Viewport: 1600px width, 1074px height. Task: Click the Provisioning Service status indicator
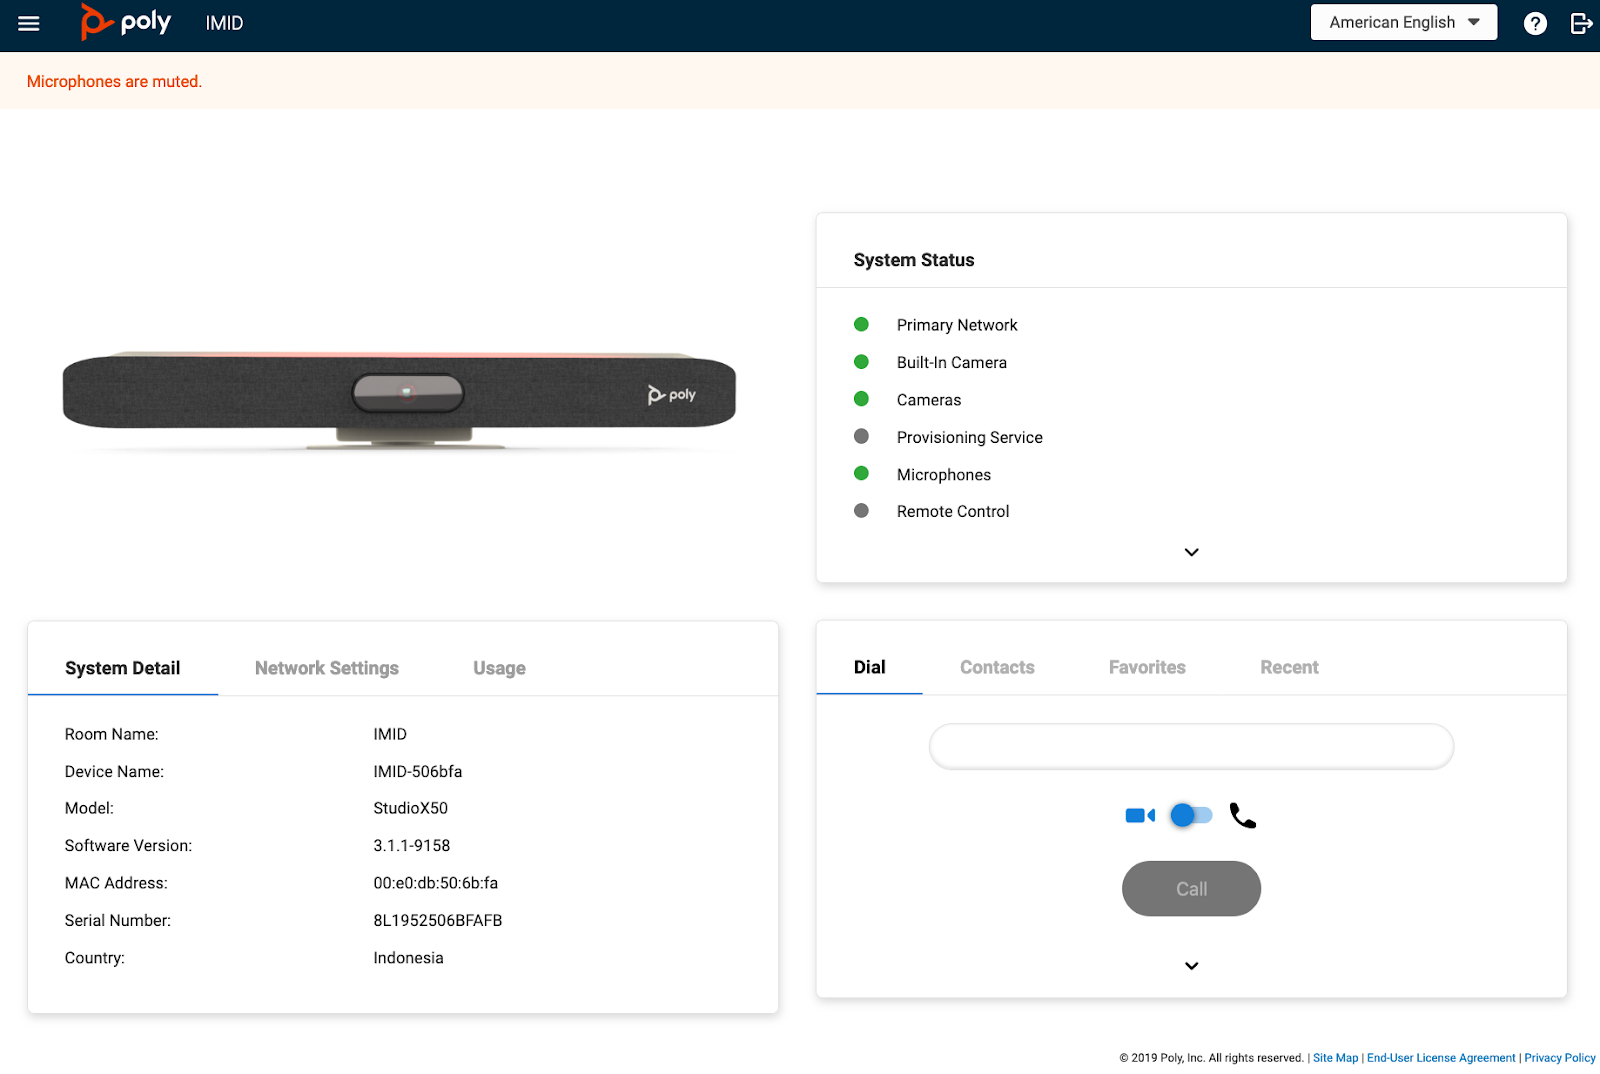pyautogui.click(x=861, y=436)
